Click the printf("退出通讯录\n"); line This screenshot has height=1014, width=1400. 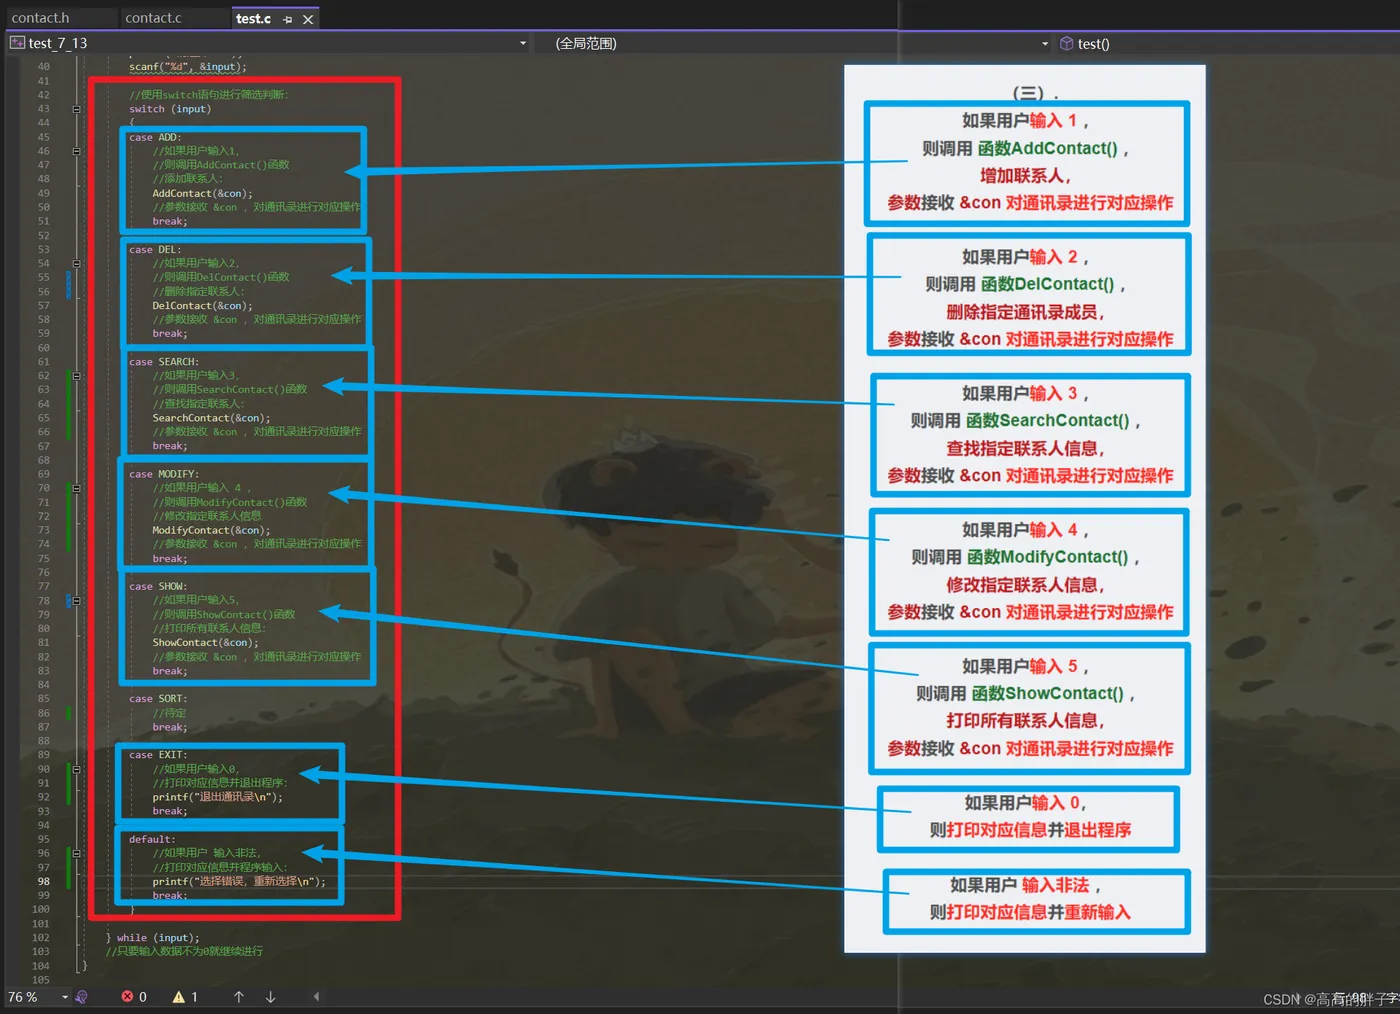coord(217,797)
